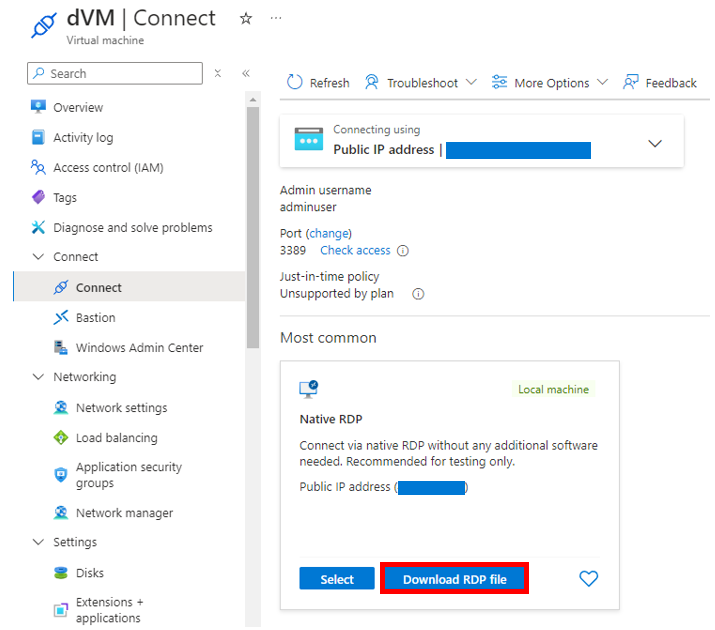Click the Access control people icon
This screenshot has height=630, width=715.
38,167
